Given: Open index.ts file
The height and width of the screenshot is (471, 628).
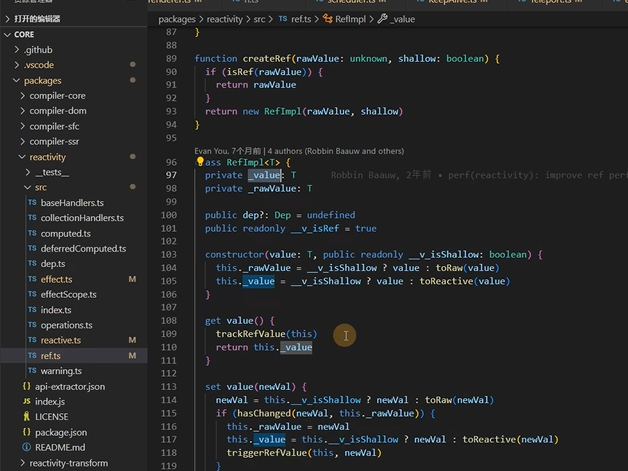Looking at the screenshot, I should tap(56, 310).
